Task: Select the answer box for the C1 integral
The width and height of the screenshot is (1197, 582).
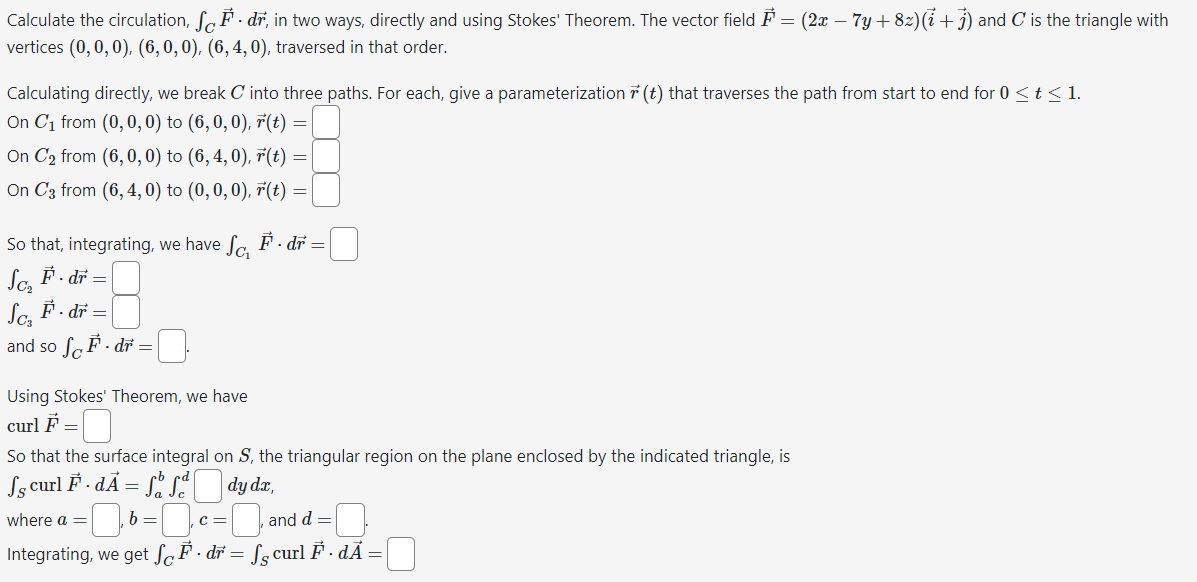Action: (x=343, y=243)
